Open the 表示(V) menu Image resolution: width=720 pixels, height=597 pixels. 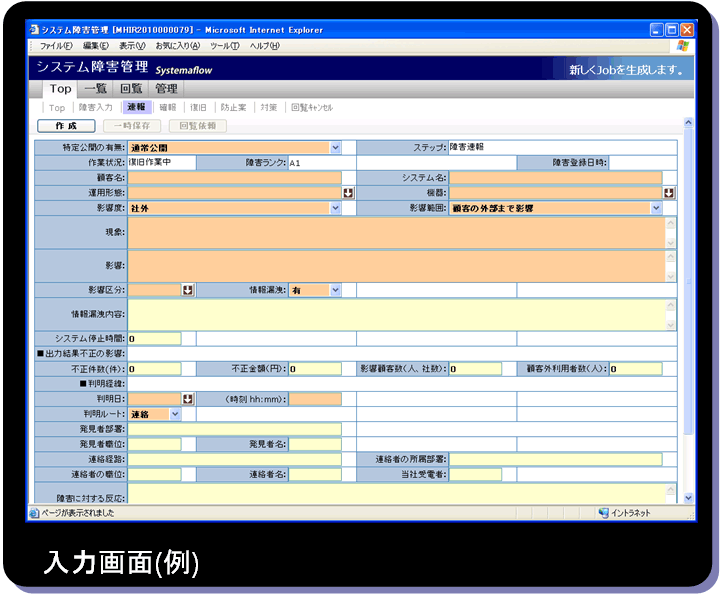(132, 46)
